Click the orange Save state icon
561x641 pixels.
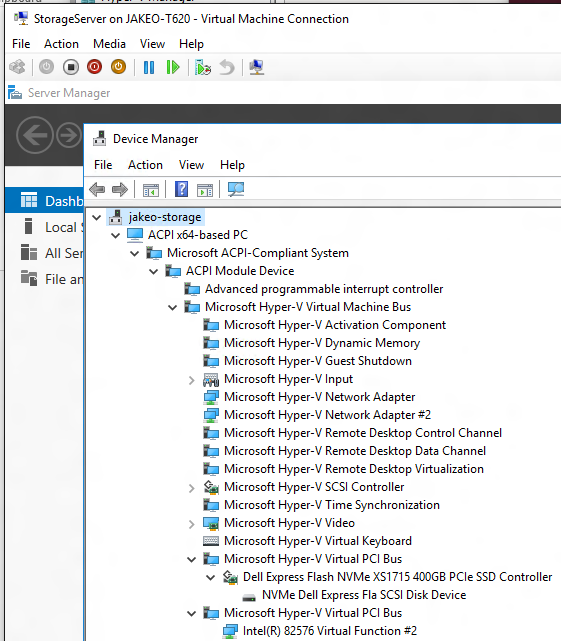click(x=119, y=67)
